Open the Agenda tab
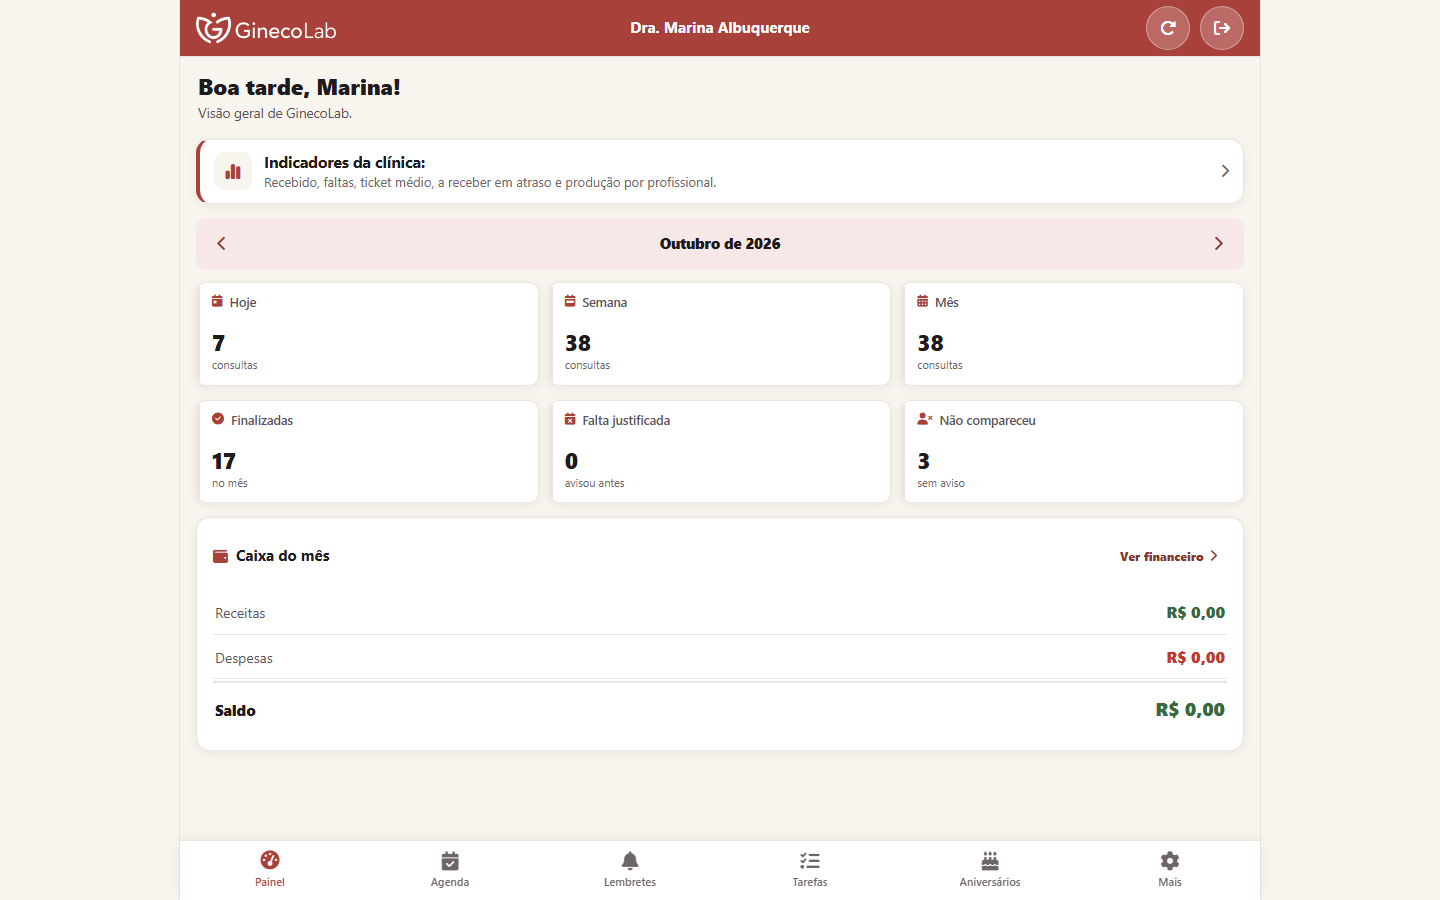This screenshot has width=1440, height=900. coord(450,869)
